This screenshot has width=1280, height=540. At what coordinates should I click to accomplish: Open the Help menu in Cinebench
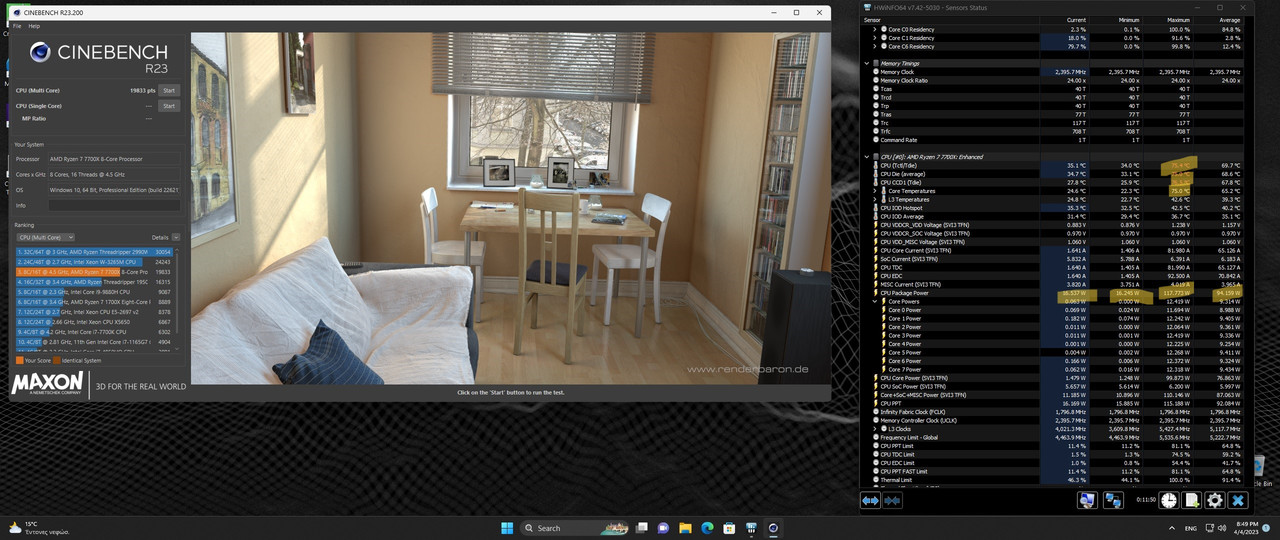click(34, 26)
